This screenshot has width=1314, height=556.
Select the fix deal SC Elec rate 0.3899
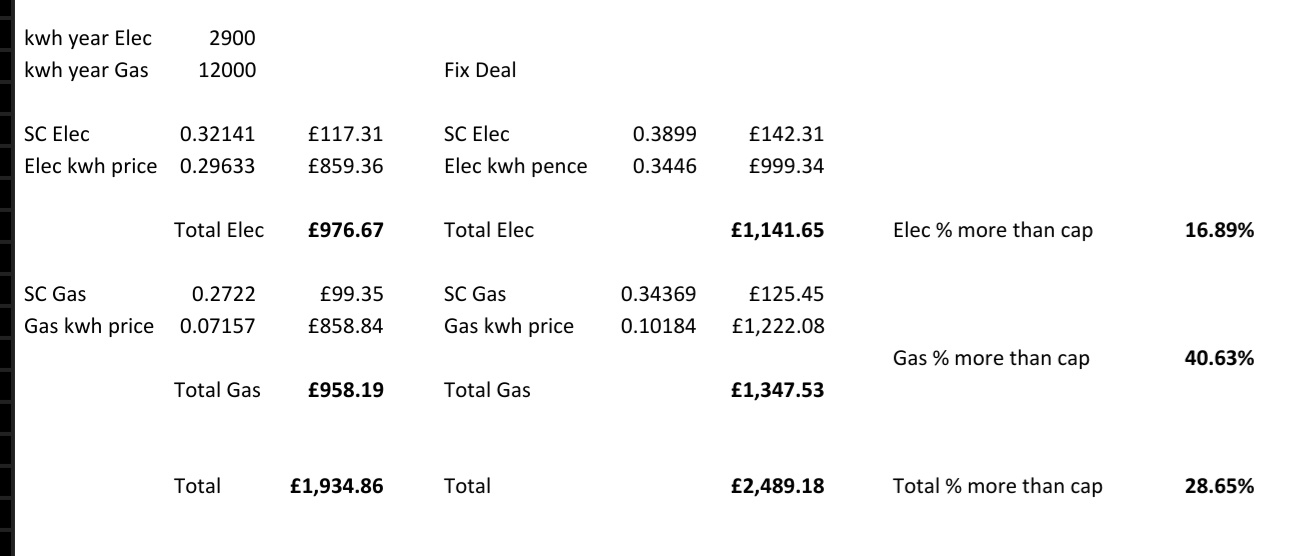point(665,134)
